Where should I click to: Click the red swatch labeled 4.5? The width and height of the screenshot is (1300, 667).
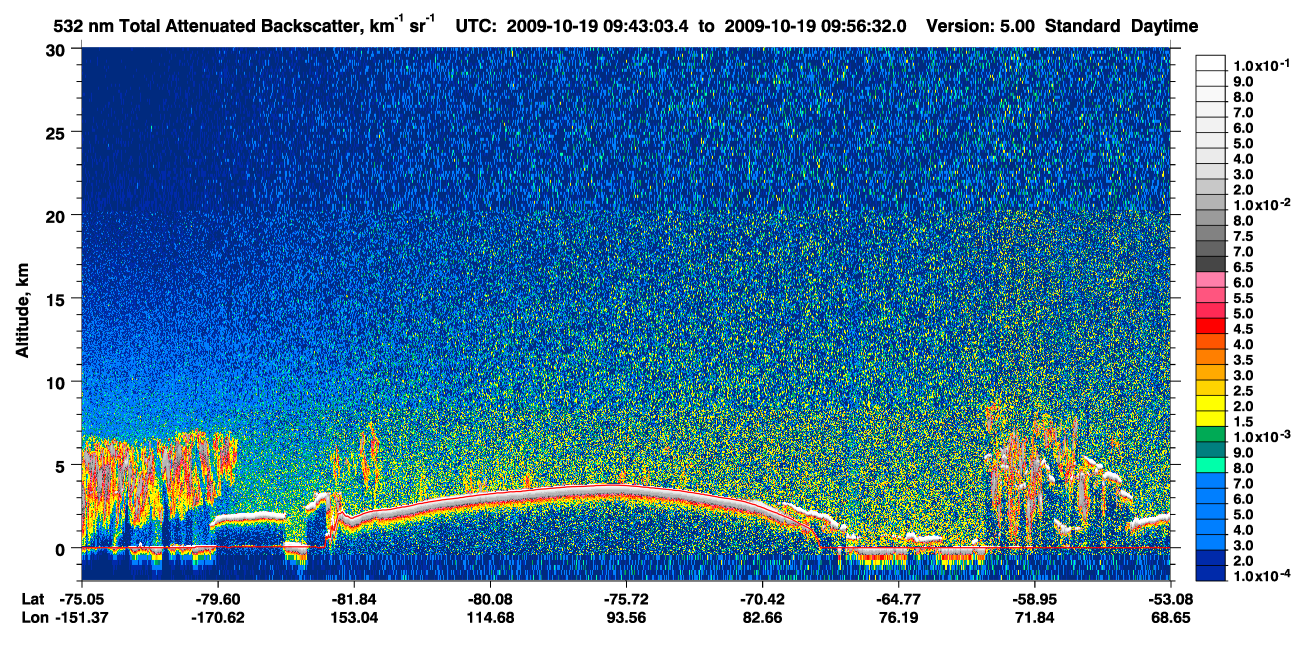tap(1210, 327)
